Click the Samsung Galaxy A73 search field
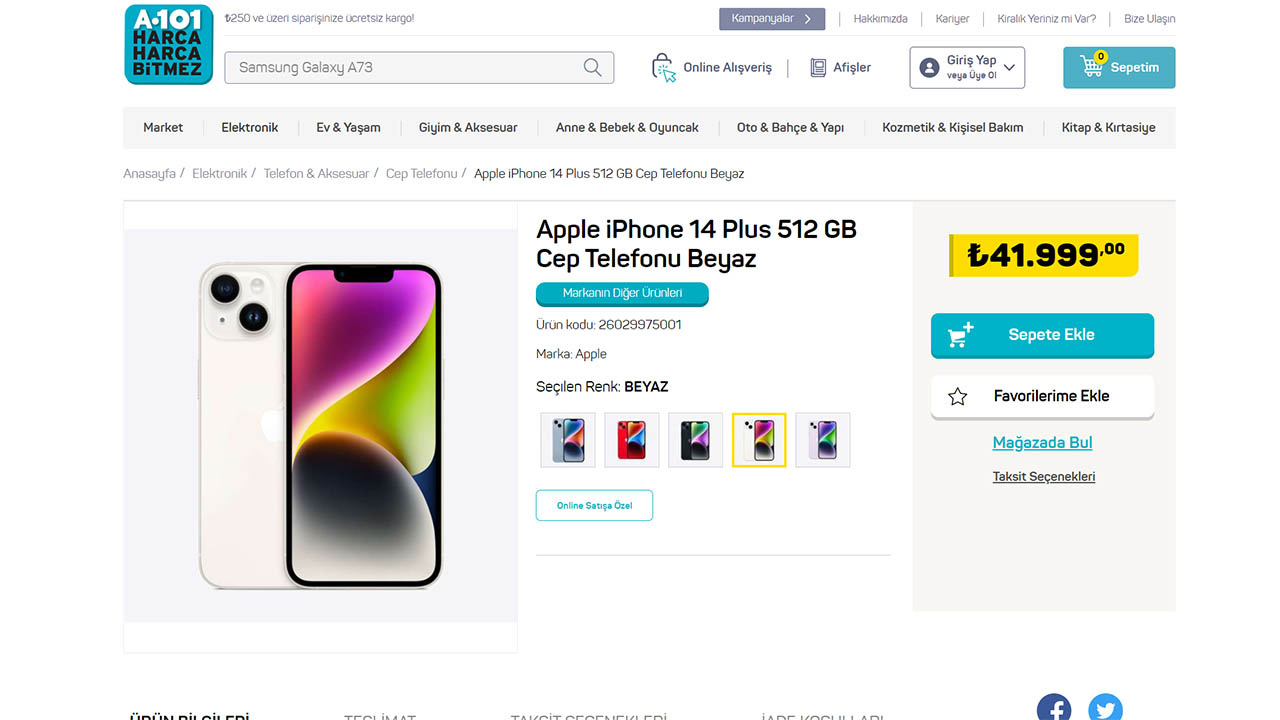The height and width of the screenshot is (720, 1280). (x=400, y=67)
